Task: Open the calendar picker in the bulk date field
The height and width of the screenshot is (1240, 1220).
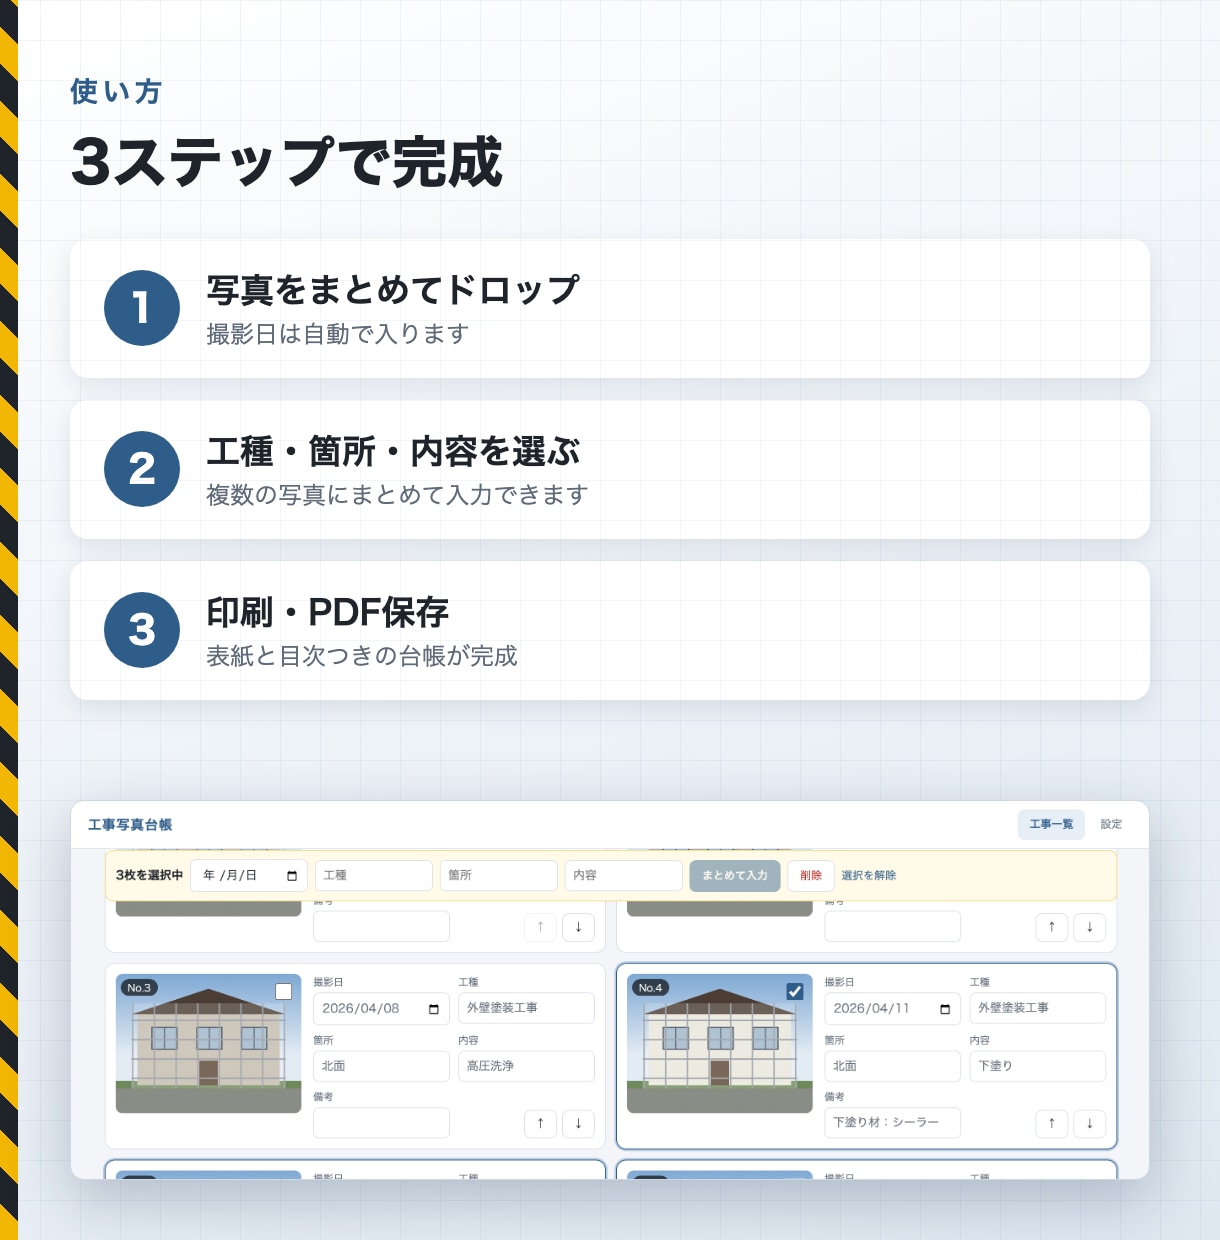Action: click(x=292, y=876)
